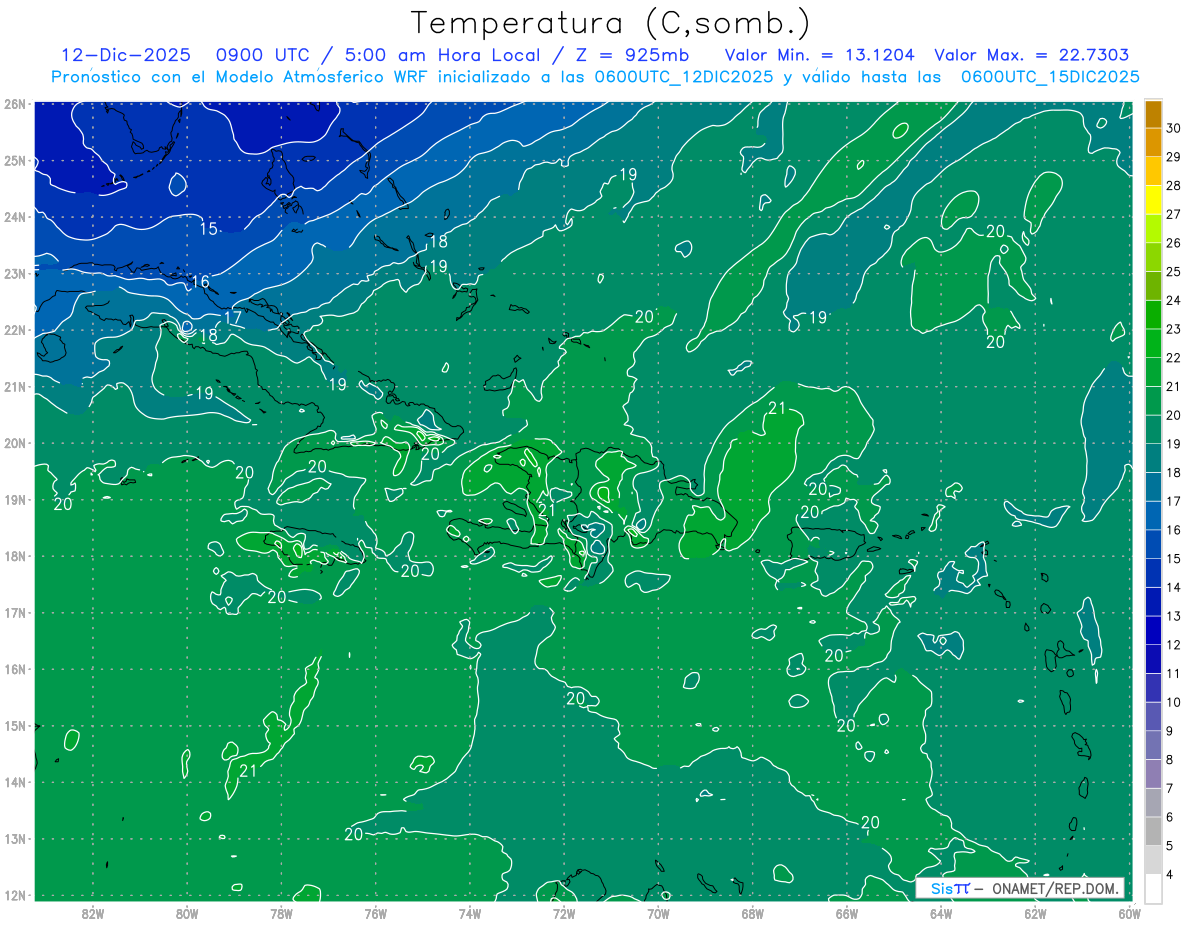Click the "80W" longitude axis label
Viewport: 1200px width, 927px height.
click(187, 913)
